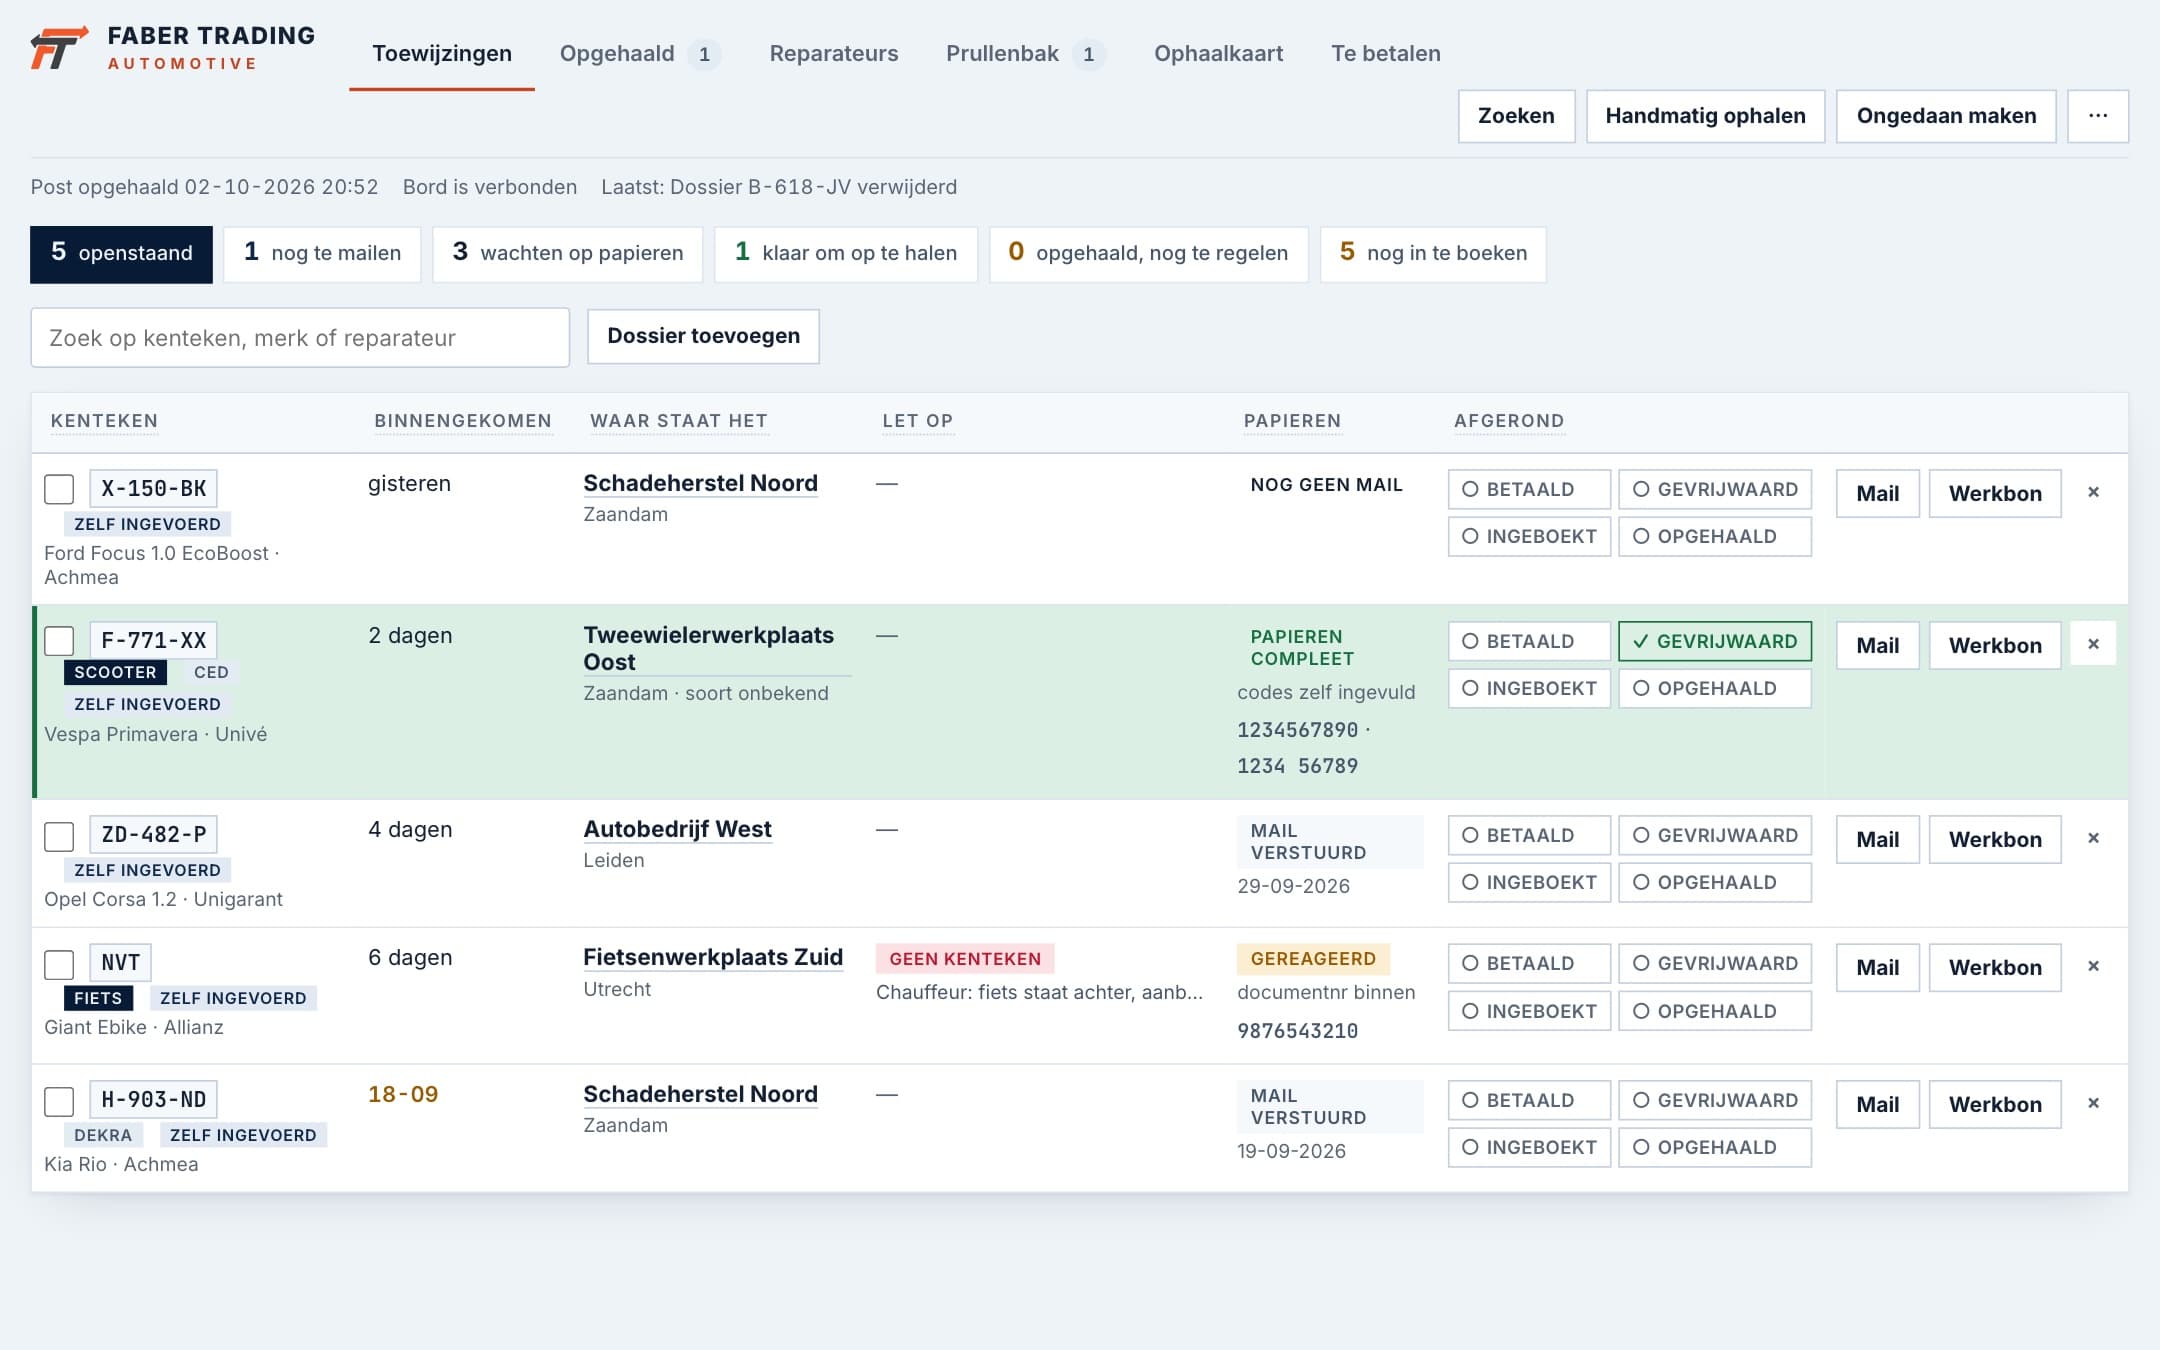Switch to the Opgehaald tab
The image size is (2160, 1350).
640,54
